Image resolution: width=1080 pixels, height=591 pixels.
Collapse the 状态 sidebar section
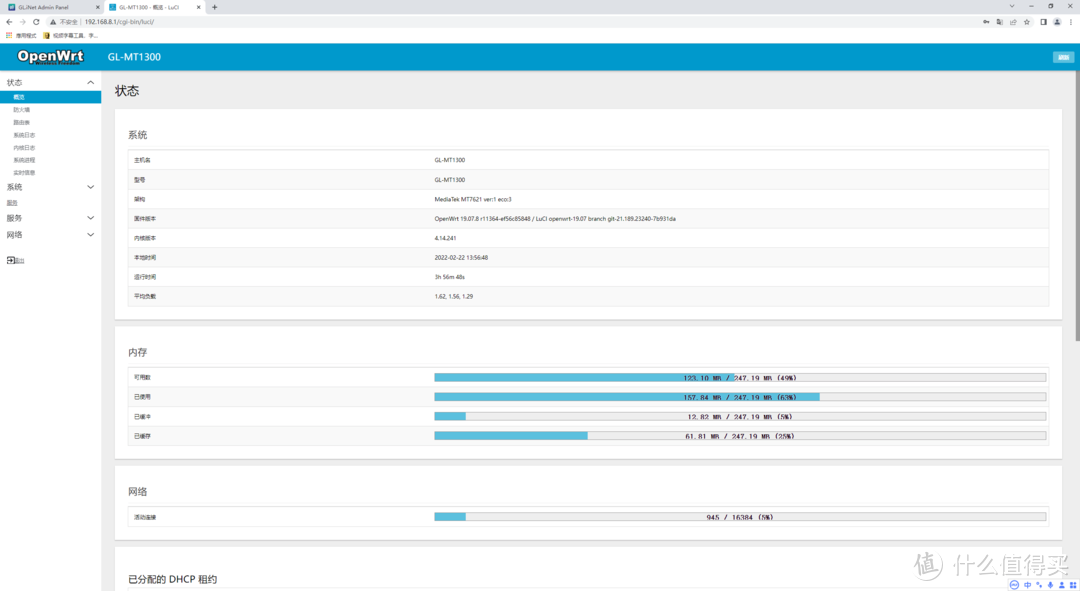pyautogui.click(x=90, y=83)
